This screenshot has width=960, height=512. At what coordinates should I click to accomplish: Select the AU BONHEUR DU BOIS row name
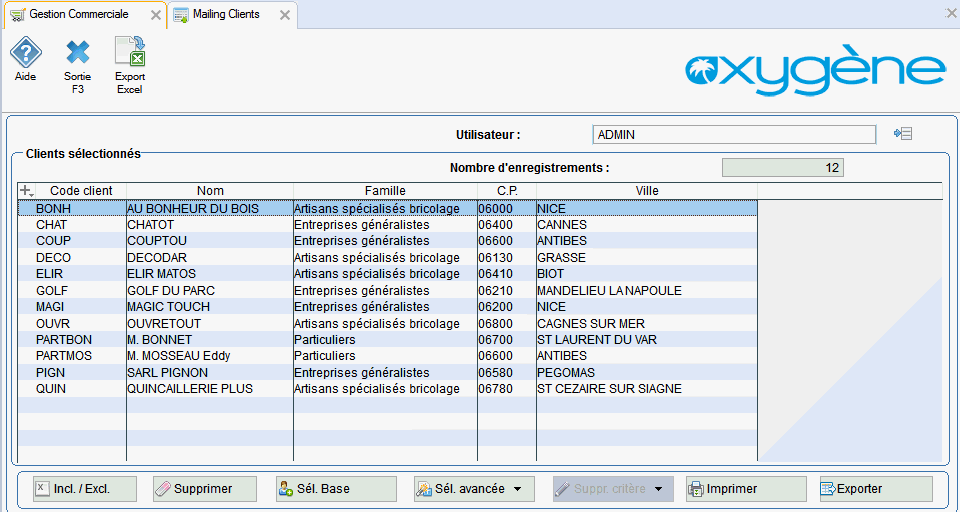pos(210,209)
